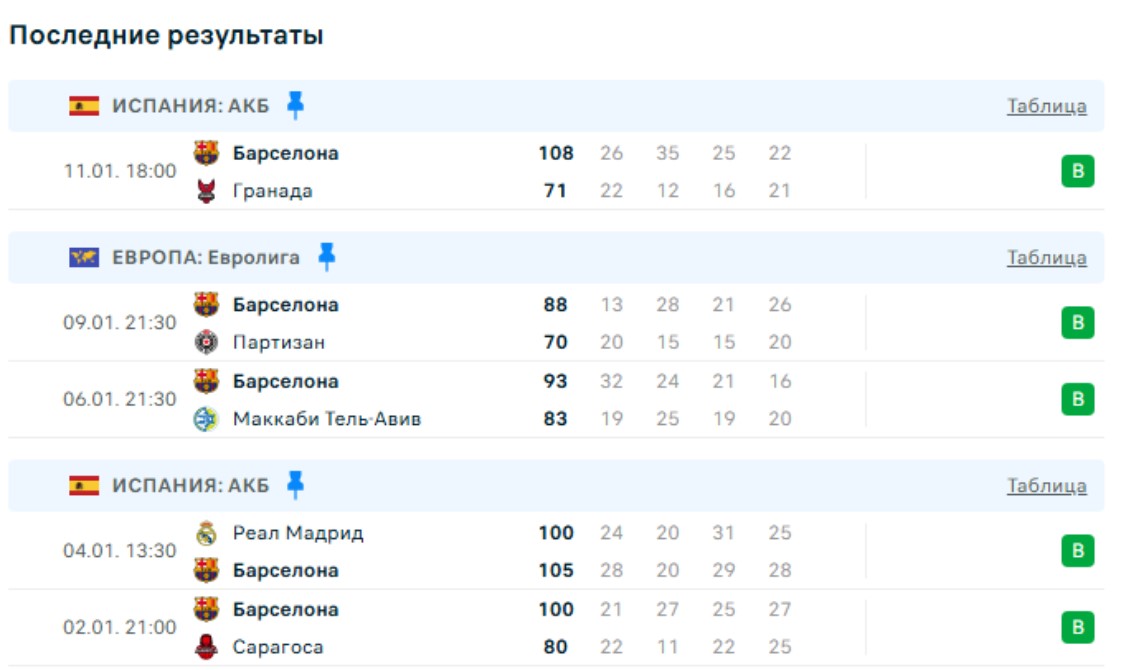Click Гранада team logo icon
1121x670 pixels.
tap(206, 191)
